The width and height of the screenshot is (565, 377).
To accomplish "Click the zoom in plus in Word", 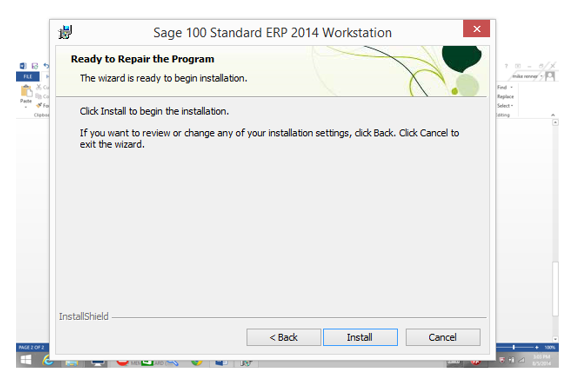I will point(537,347).
